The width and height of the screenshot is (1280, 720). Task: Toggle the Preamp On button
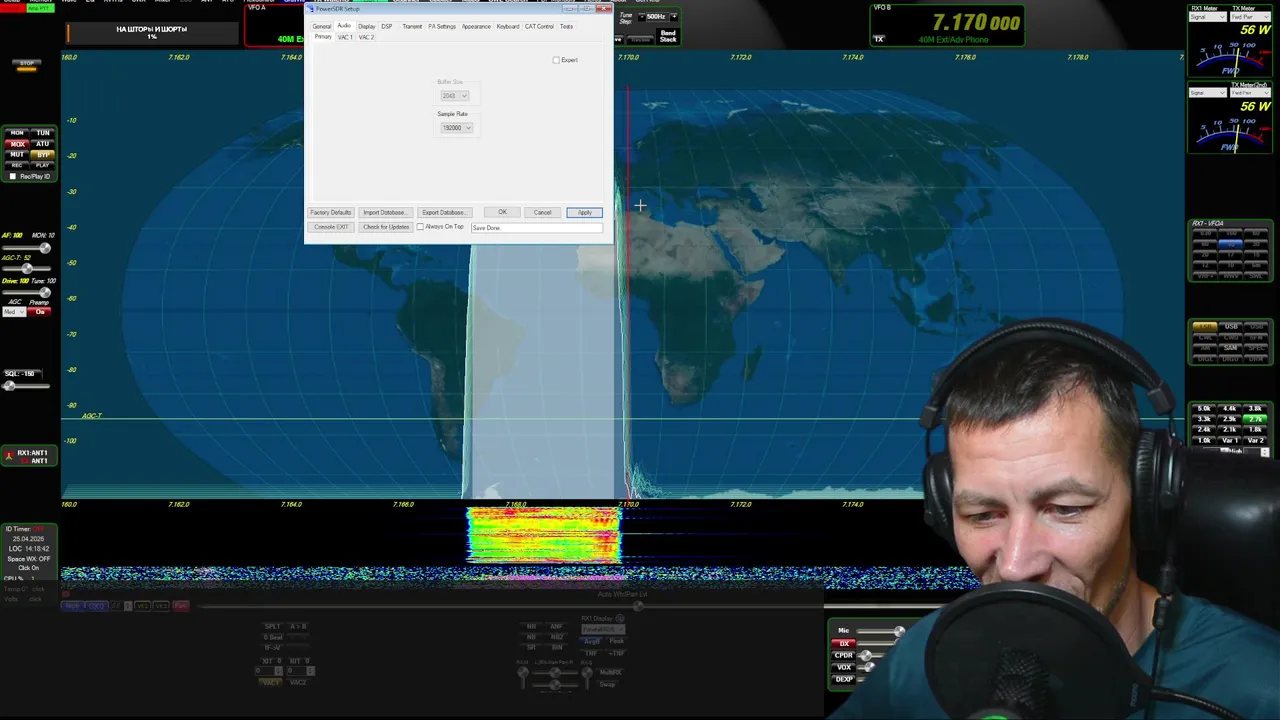point(40,312)
